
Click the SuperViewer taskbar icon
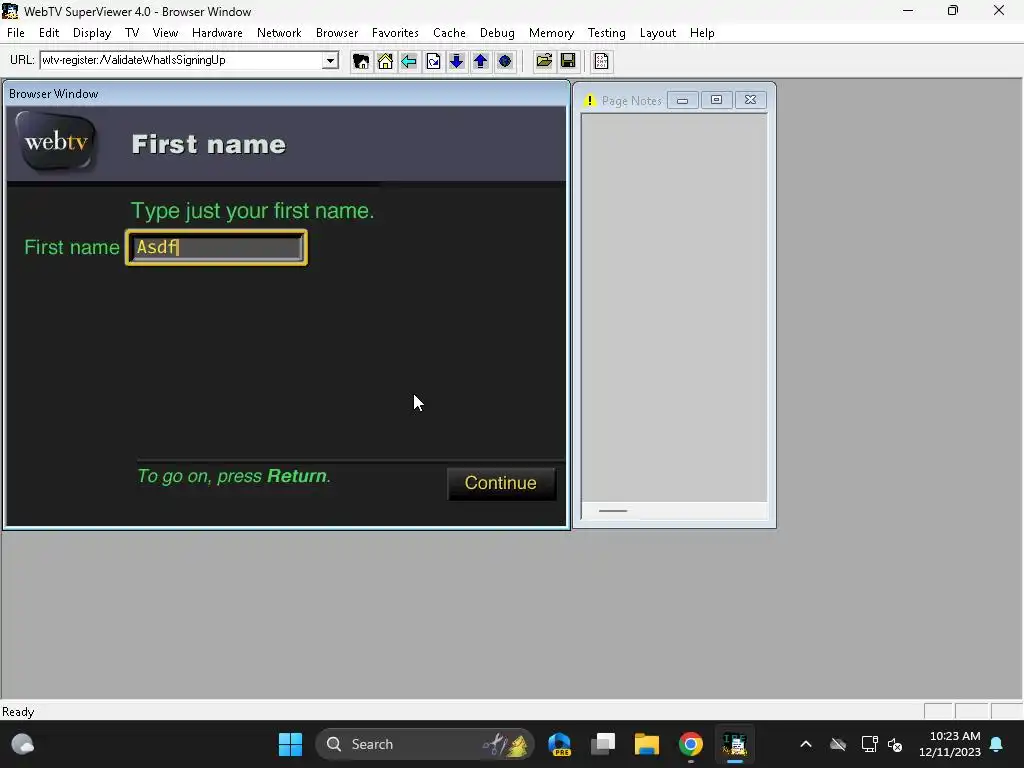[735, 744]
